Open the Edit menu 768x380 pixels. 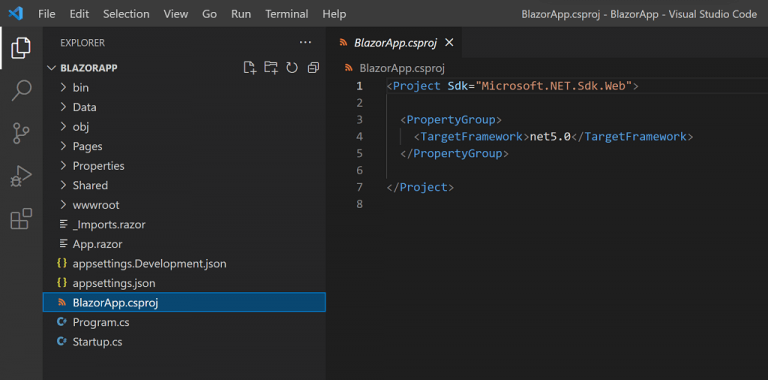pyautogui.click(x=79, y=14)
